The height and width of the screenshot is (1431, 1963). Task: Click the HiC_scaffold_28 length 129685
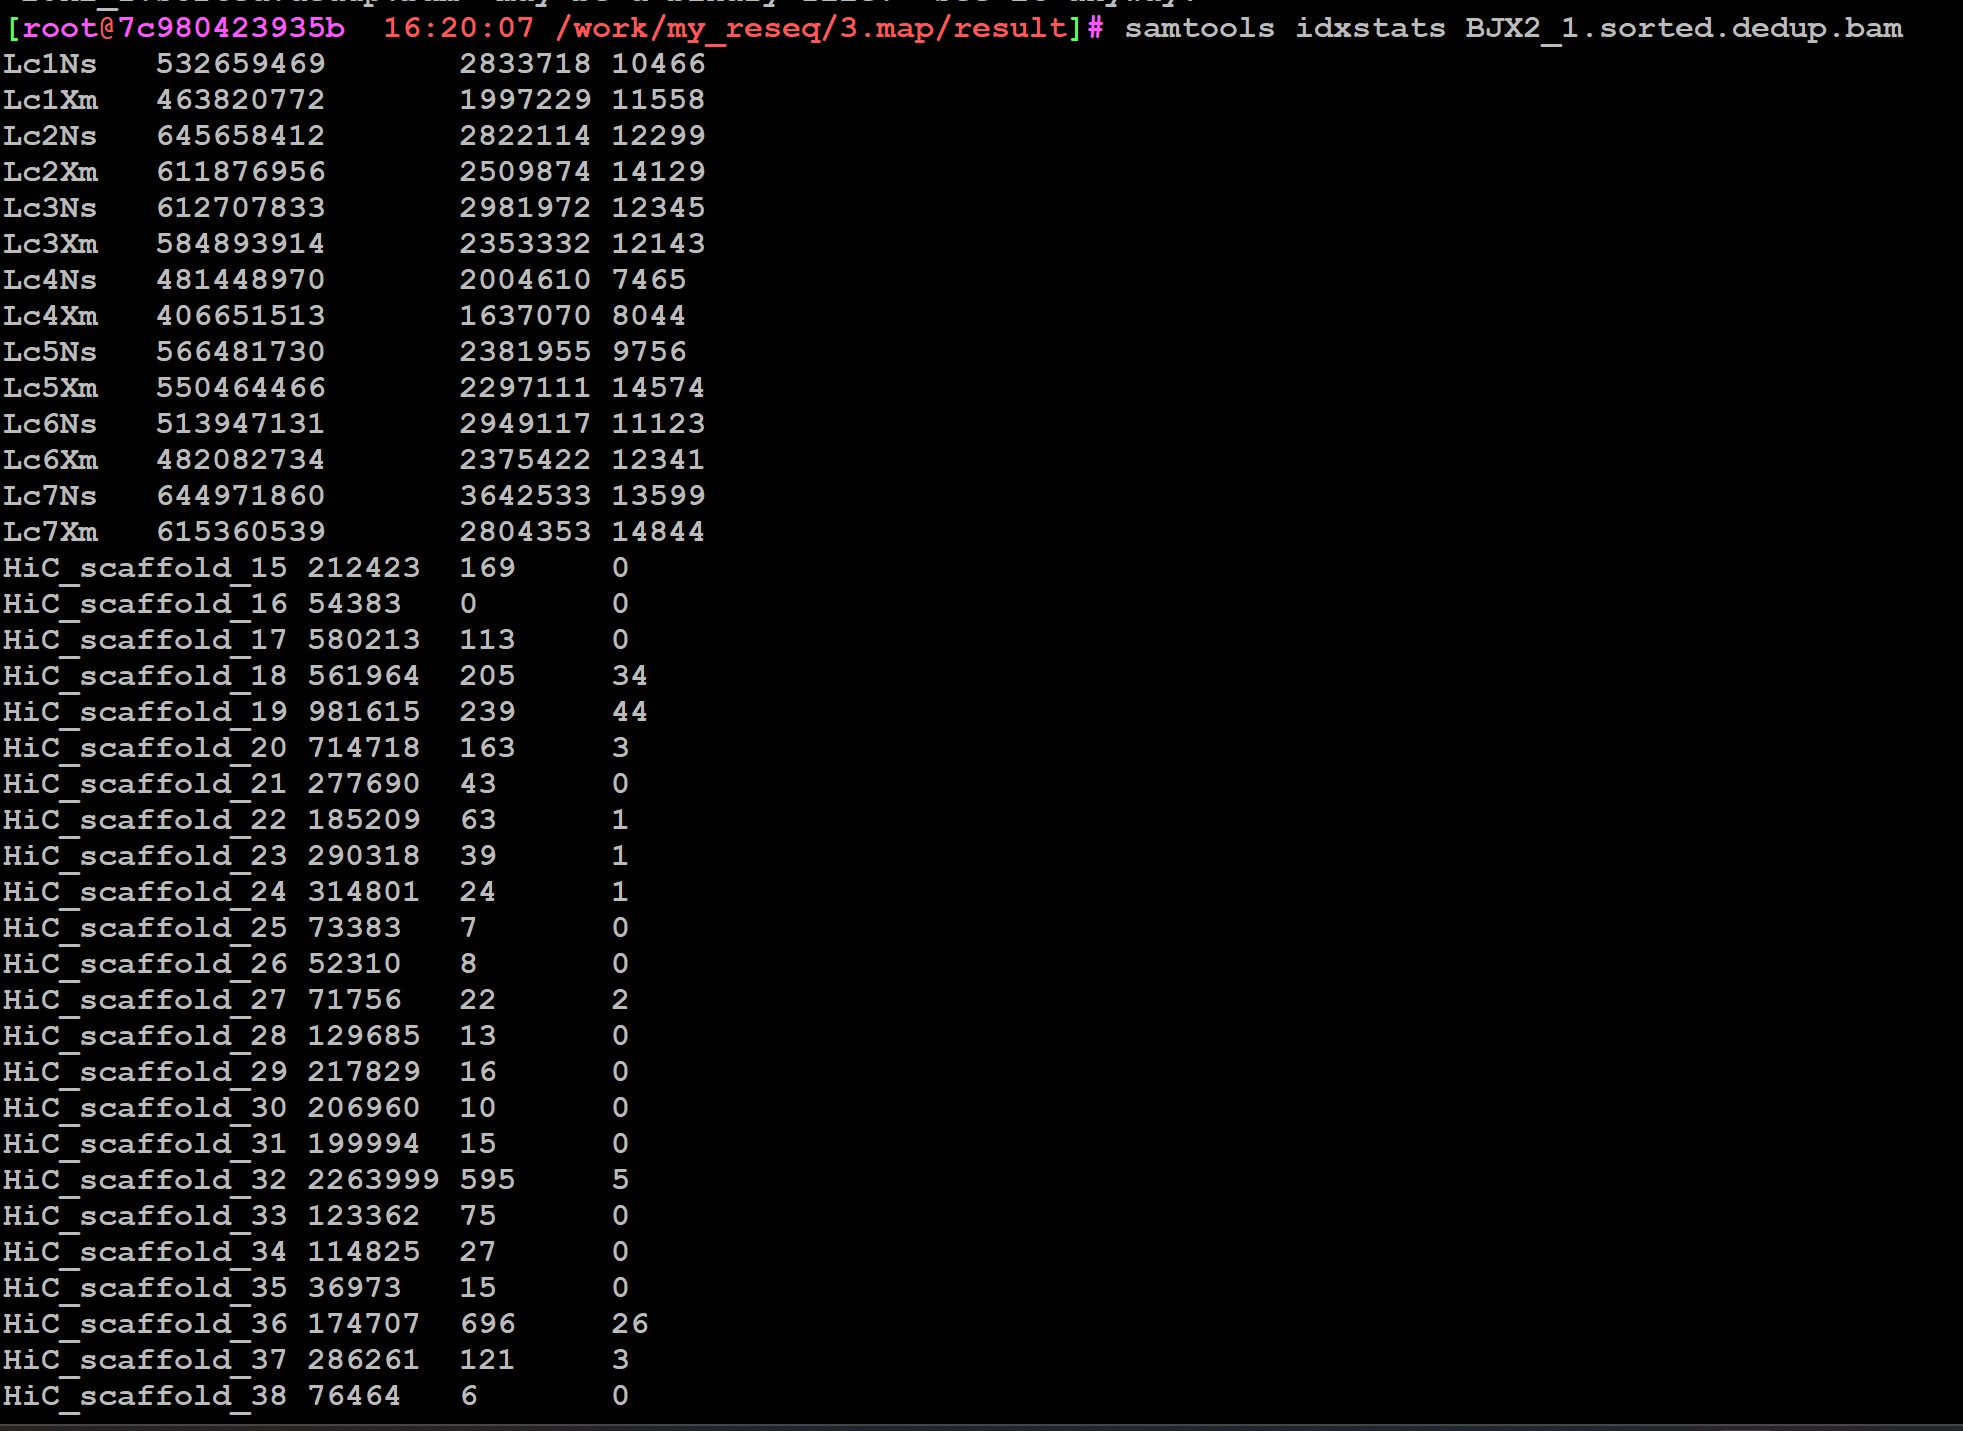coord(363,1036)
